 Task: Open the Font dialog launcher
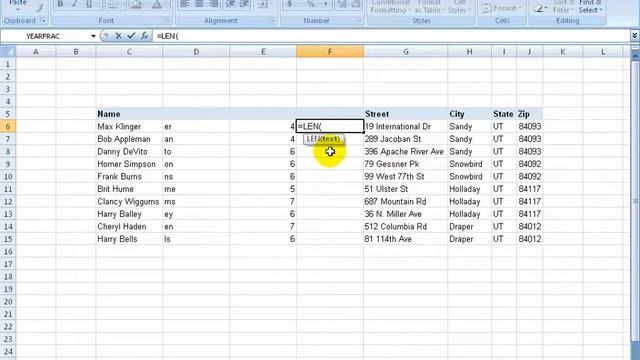pyautogui.click(x=167, y=20)
